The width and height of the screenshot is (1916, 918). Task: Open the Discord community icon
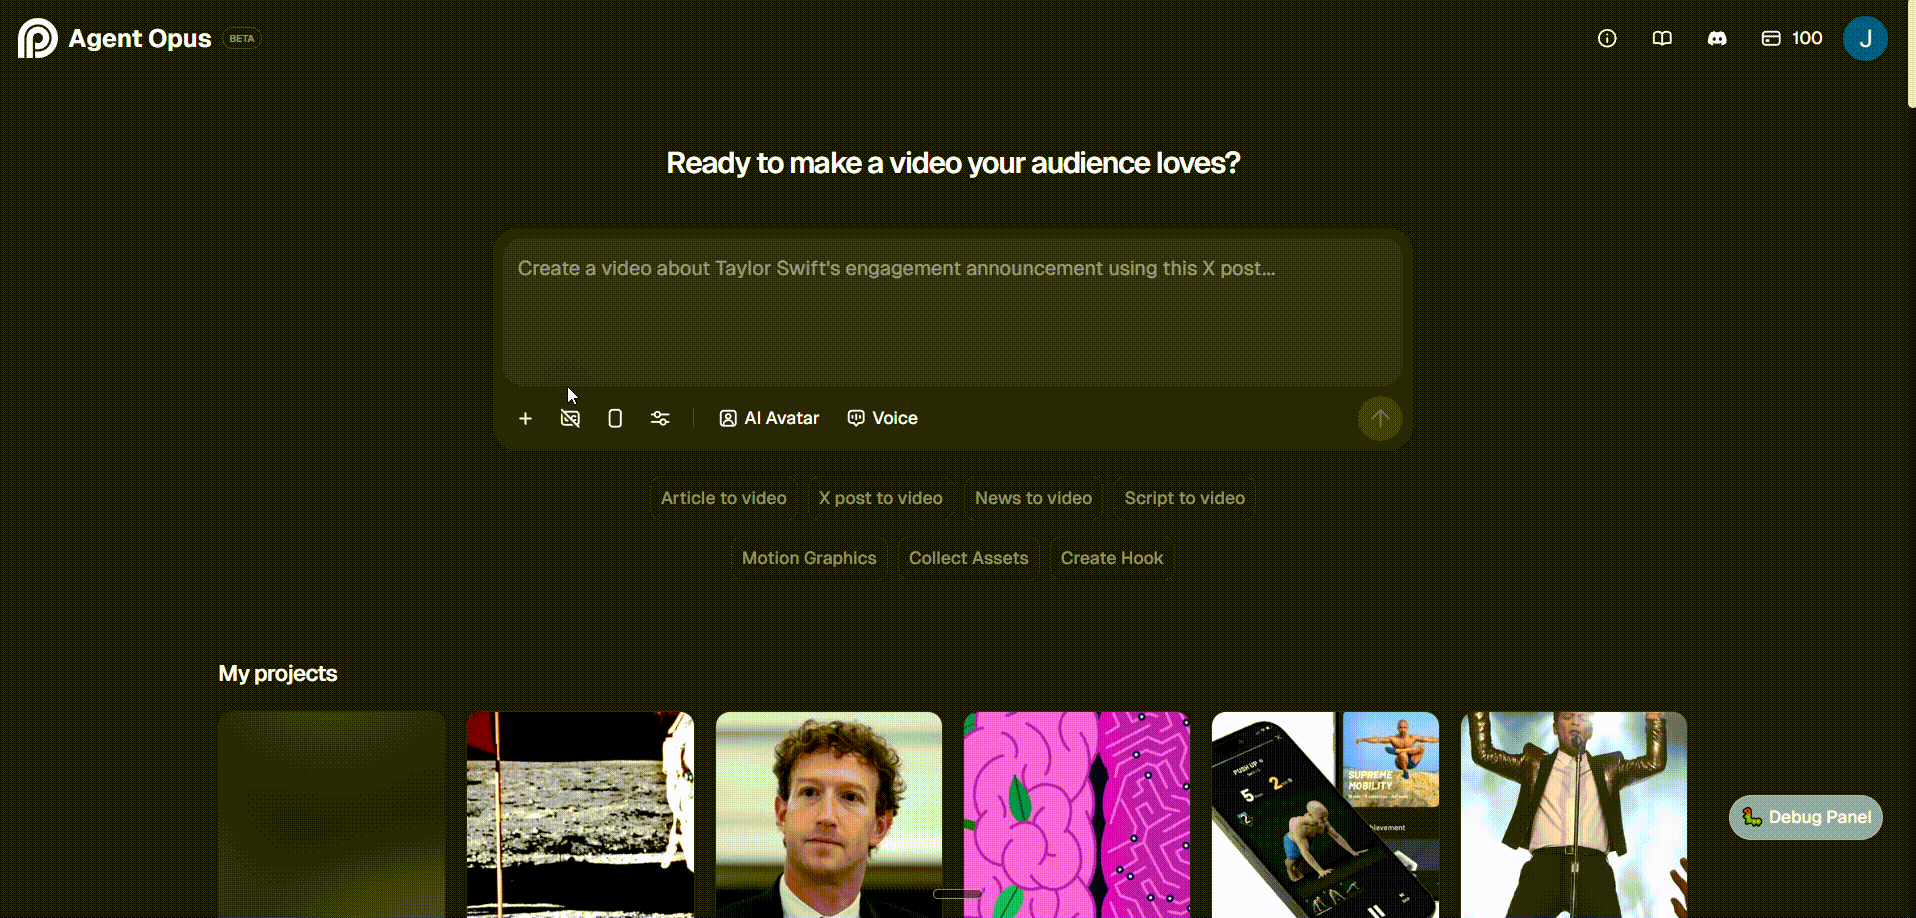point(1717,38)
